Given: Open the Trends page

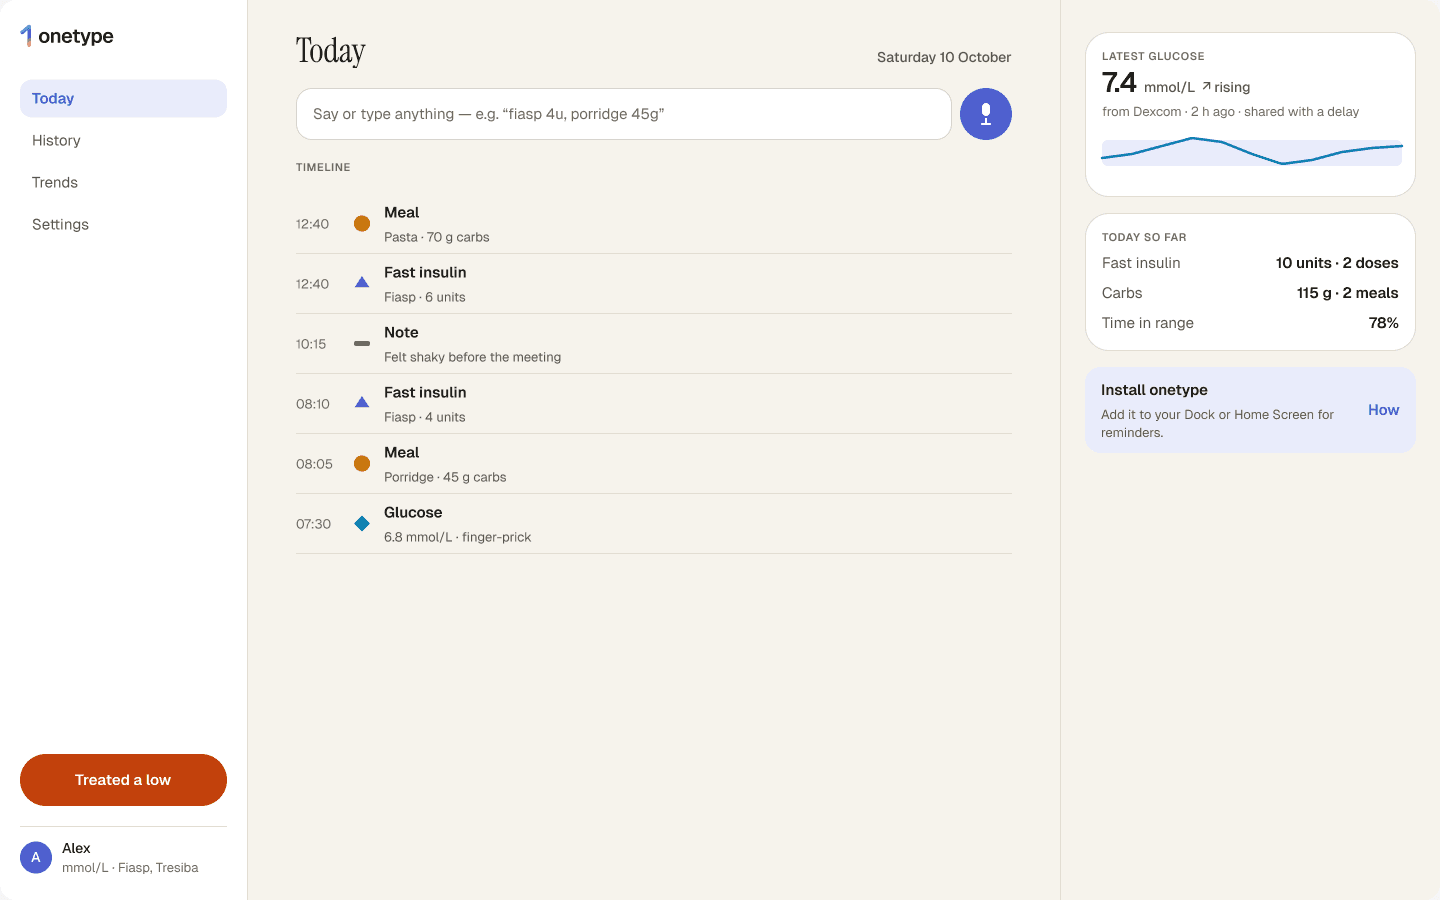Looking at the screenshot, I should point(123,182).
